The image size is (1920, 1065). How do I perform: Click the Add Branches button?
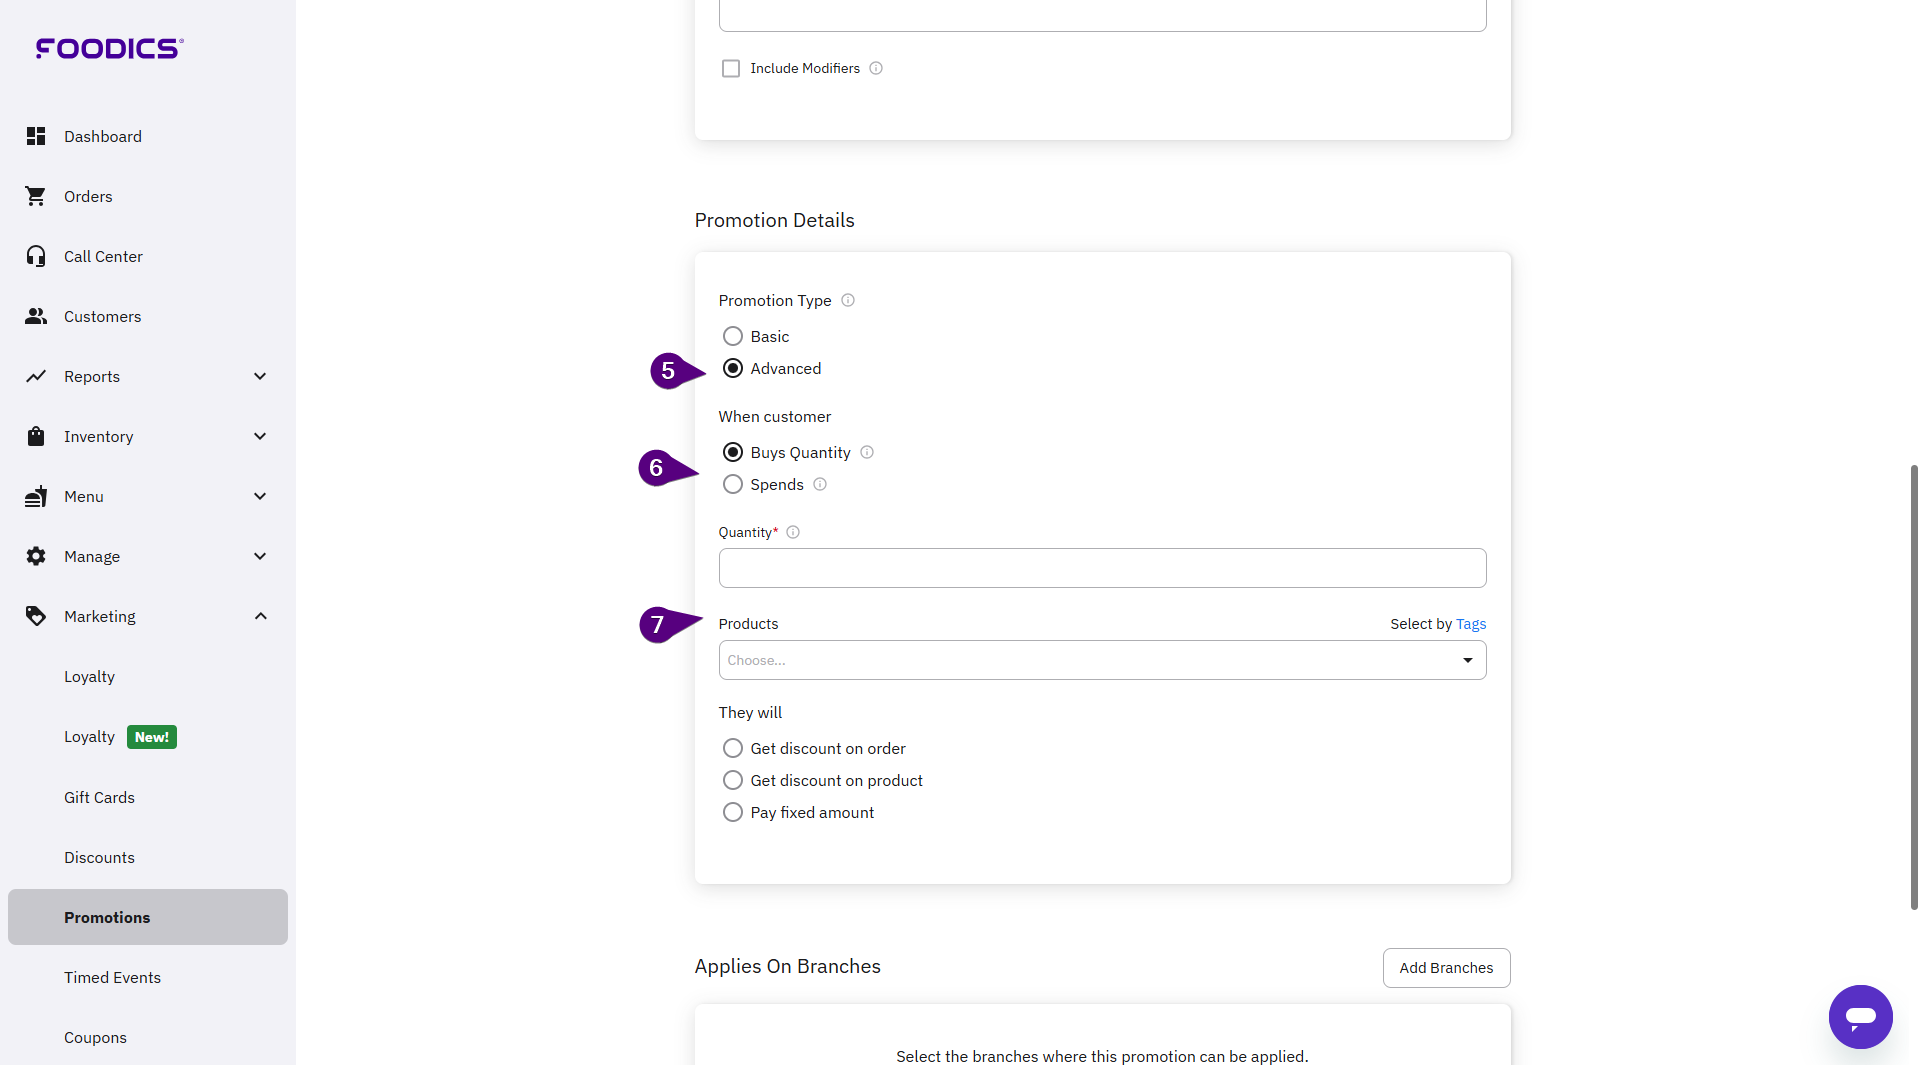click(x=1445, y=967)
